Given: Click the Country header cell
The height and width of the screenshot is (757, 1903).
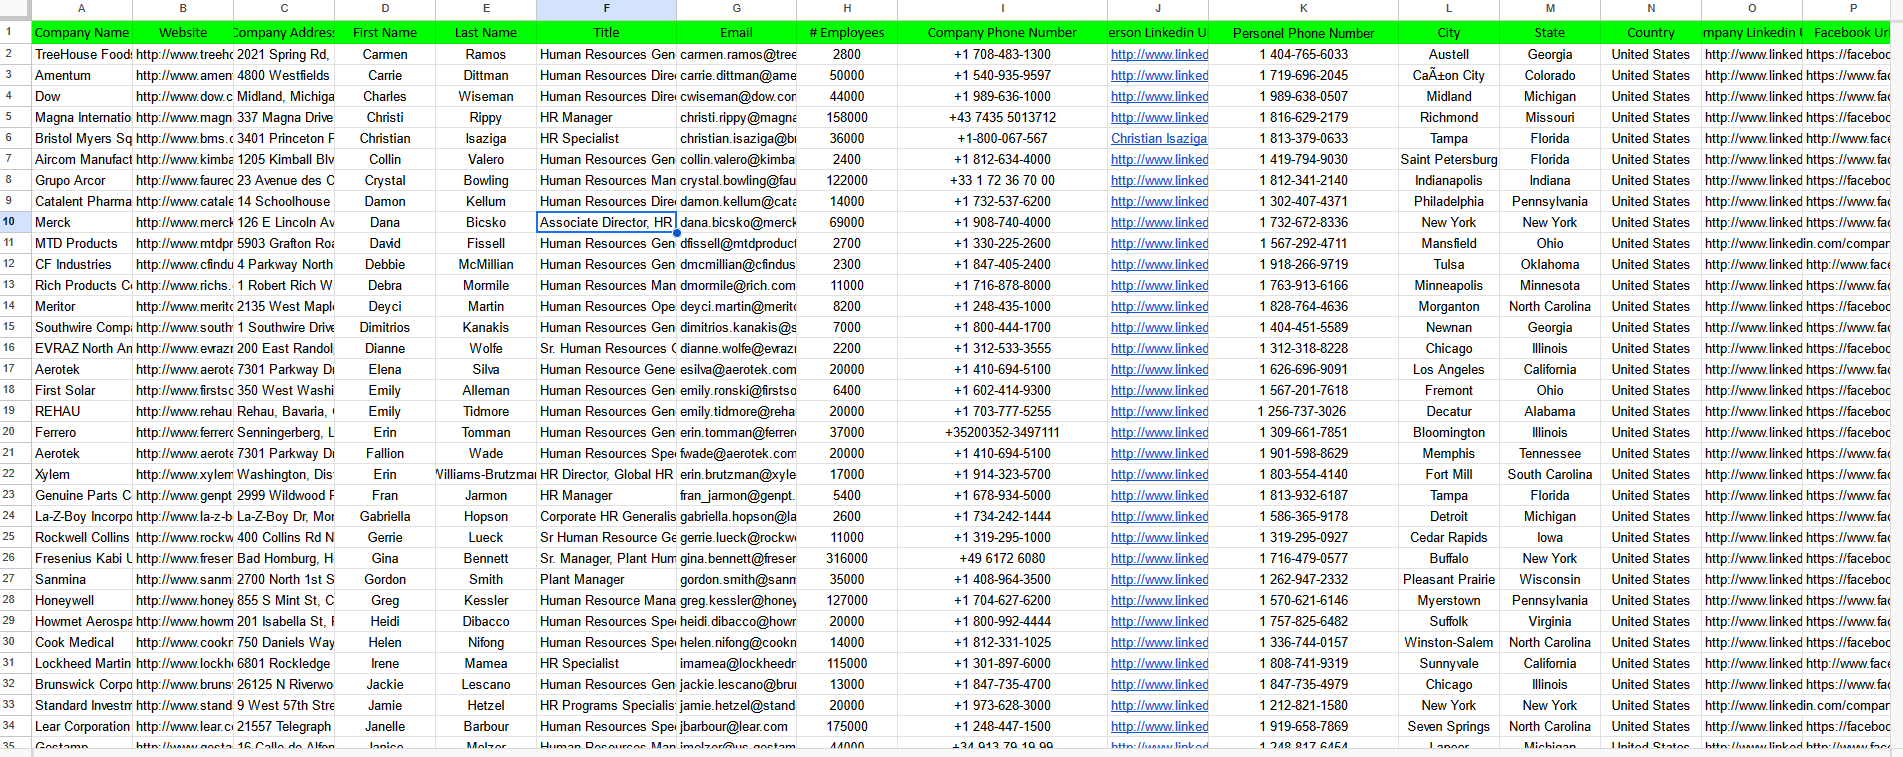Looking at the screenshot, I should point(1651,33).
